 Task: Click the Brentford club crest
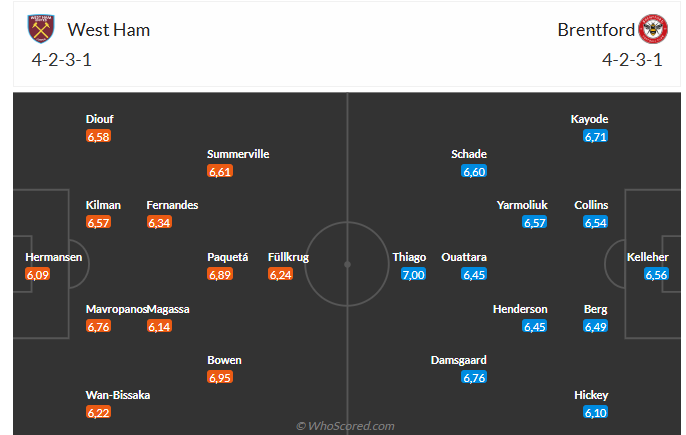(x=655, y=29)
